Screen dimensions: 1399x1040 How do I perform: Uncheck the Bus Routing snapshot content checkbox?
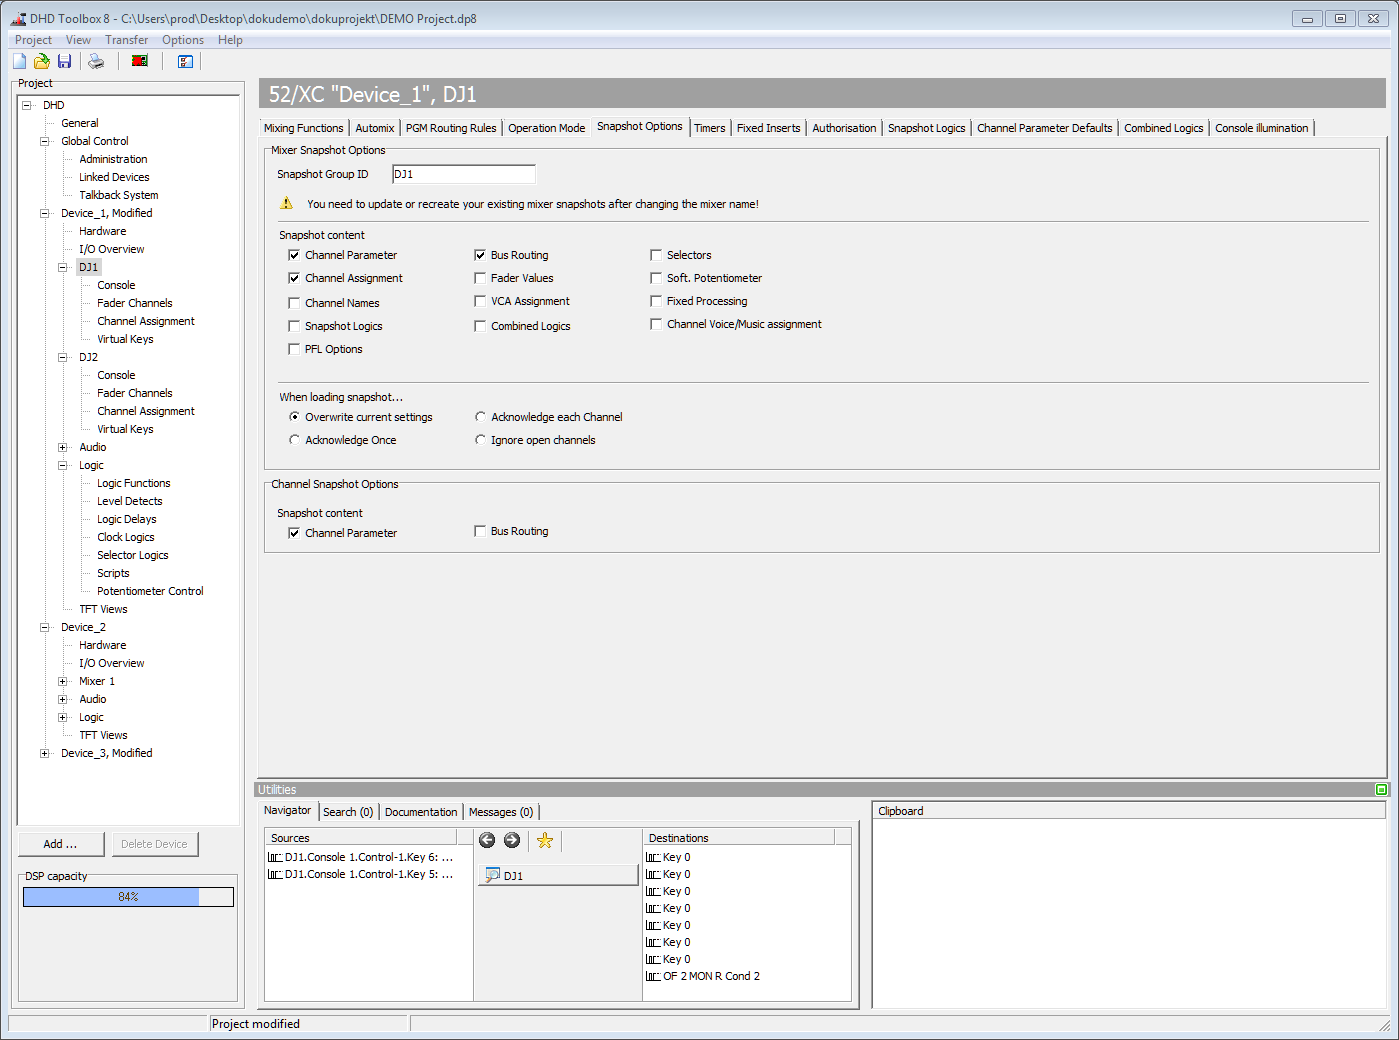[x=480, y=254]
